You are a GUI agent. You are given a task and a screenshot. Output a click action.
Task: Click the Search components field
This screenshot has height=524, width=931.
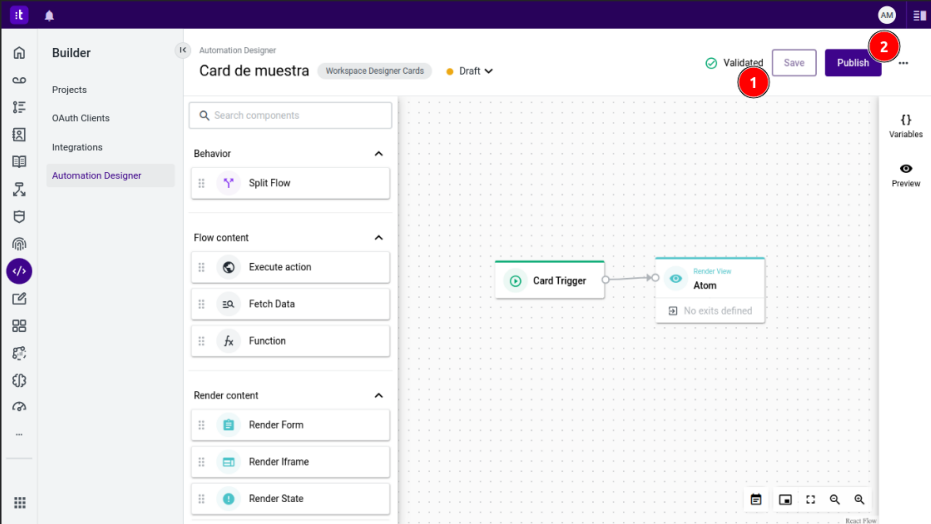[x=290, y=115]
